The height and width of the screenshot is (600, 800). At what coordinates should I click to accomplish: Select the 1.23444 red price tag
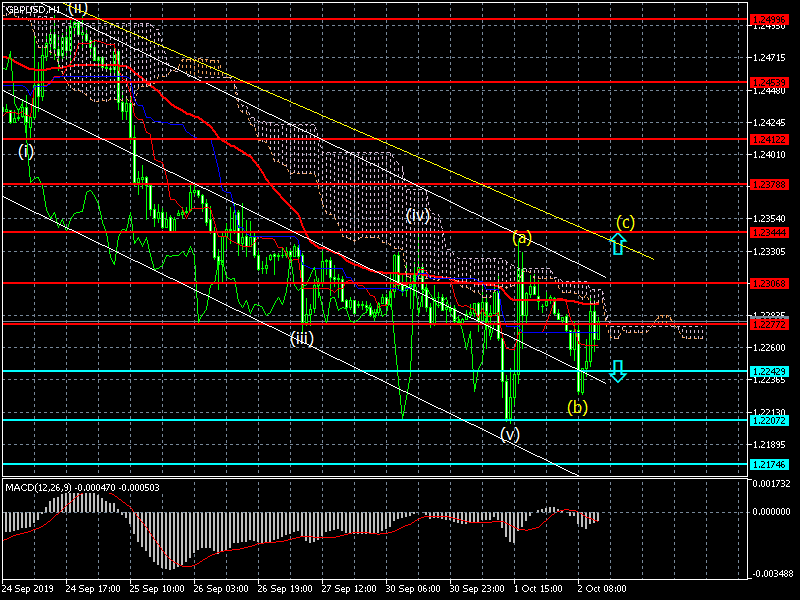(x=769, y=232)
